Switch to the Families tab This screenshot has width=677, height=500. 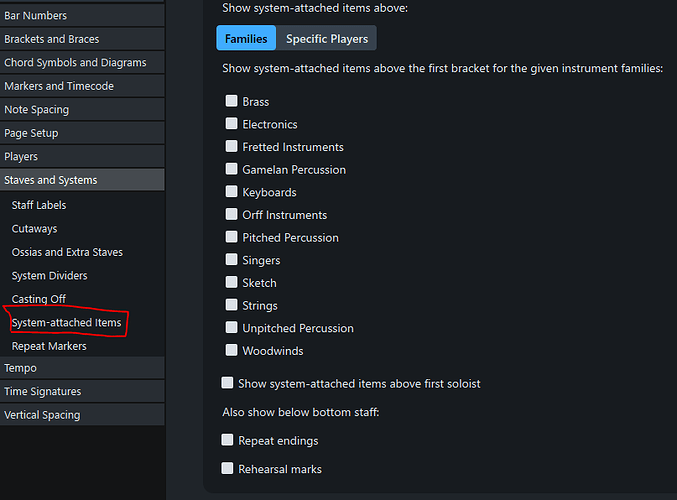tap(246, 39)
